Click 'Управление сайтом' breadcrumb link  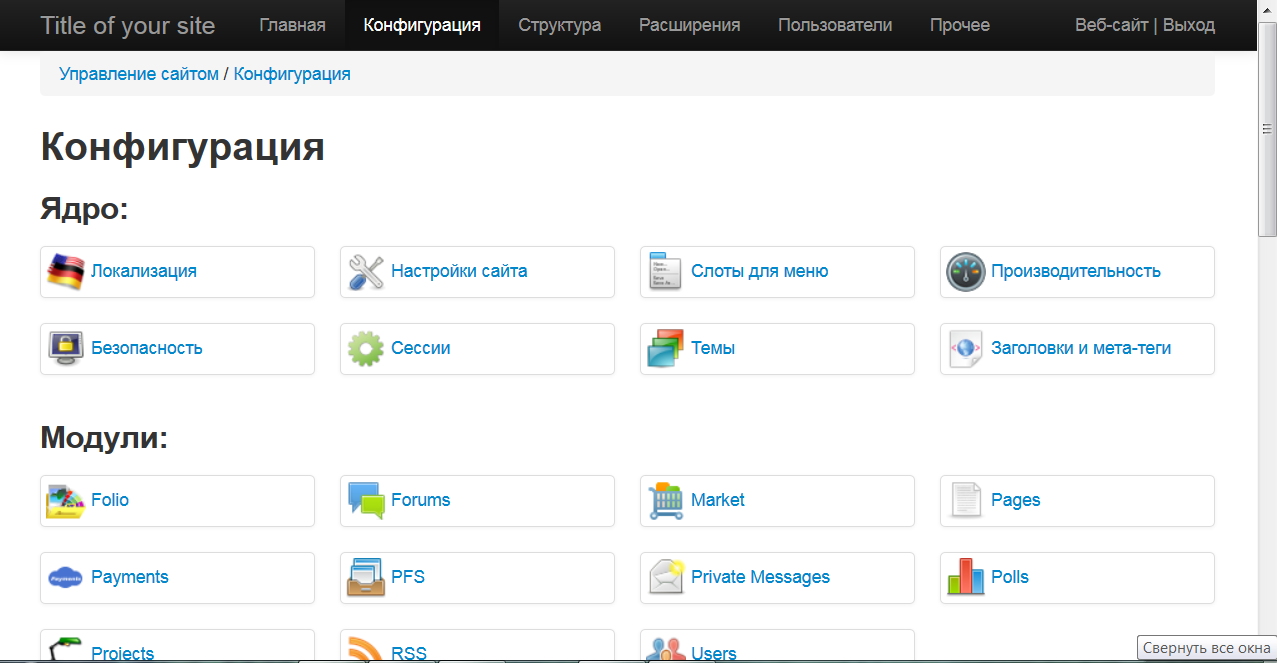pos(139,74)
